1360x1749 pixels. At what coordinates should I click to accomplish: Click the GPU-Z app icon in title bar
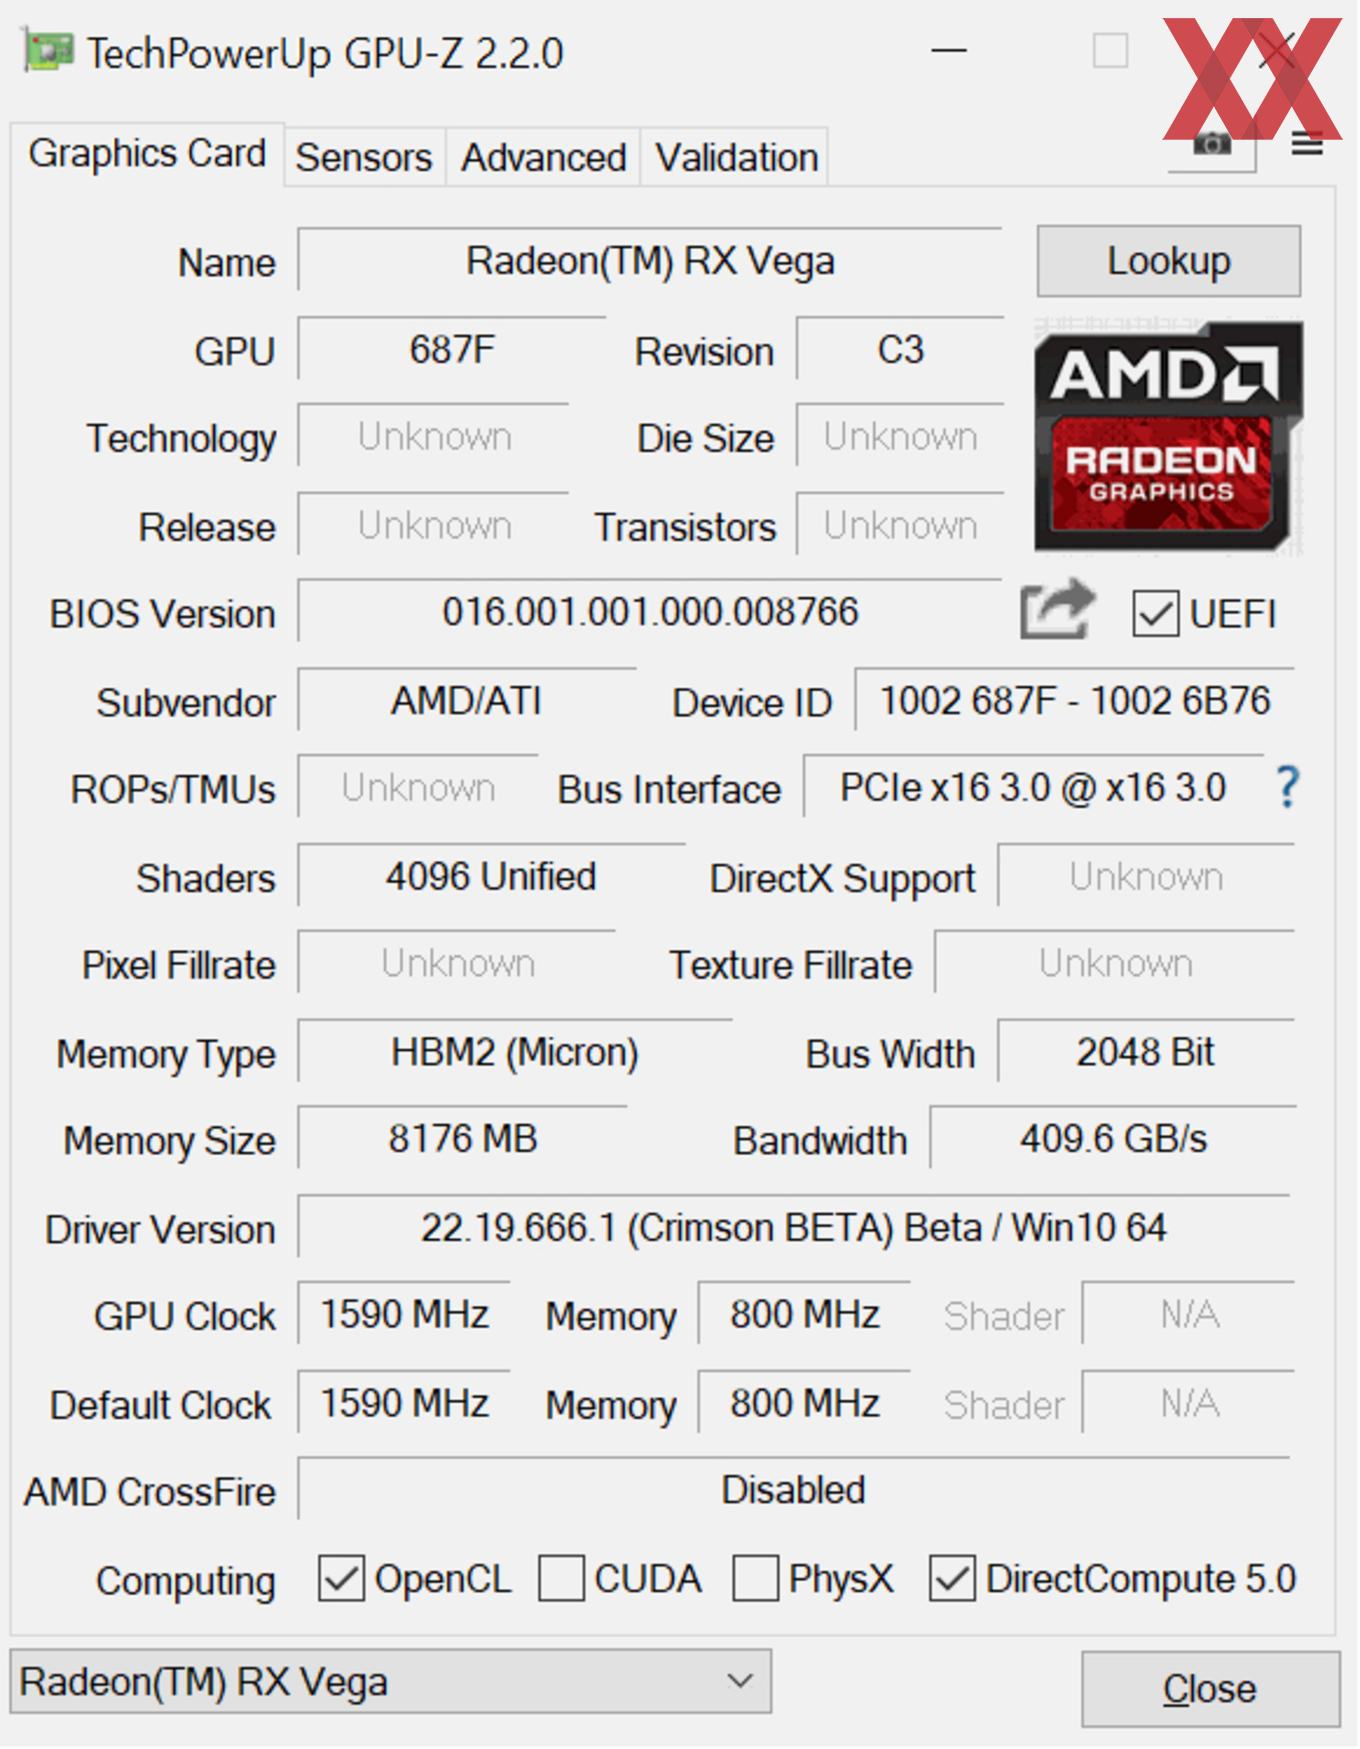click(48, 52)
